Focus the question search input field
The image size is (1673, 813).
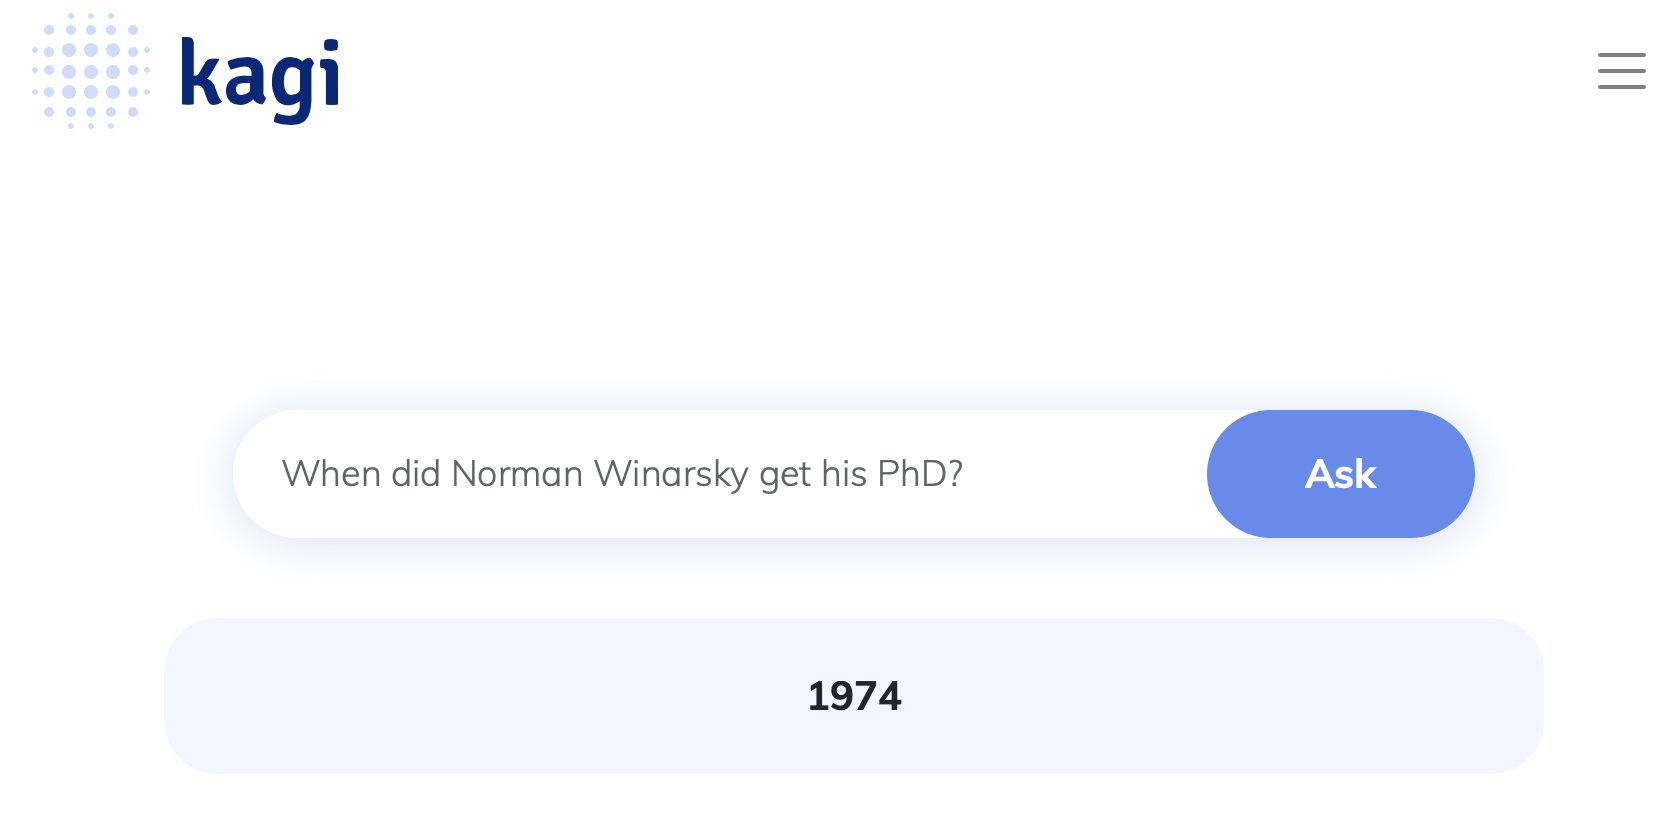pos(720,474)
